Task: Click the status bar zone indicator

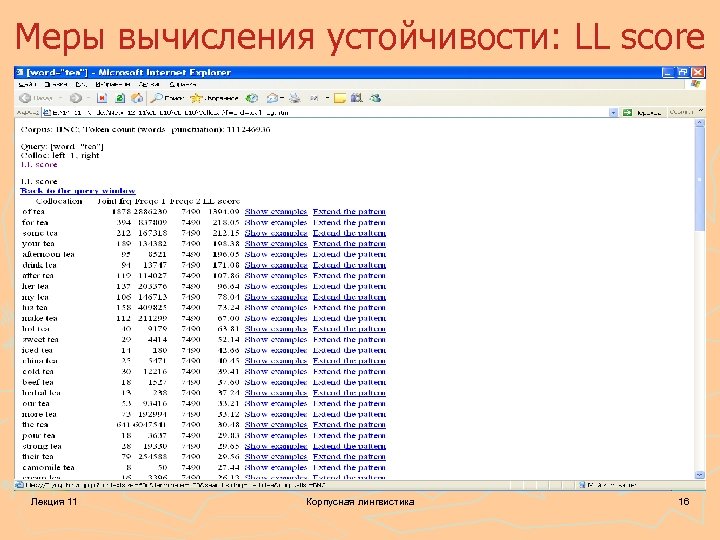Action: (x=641, y=485)
